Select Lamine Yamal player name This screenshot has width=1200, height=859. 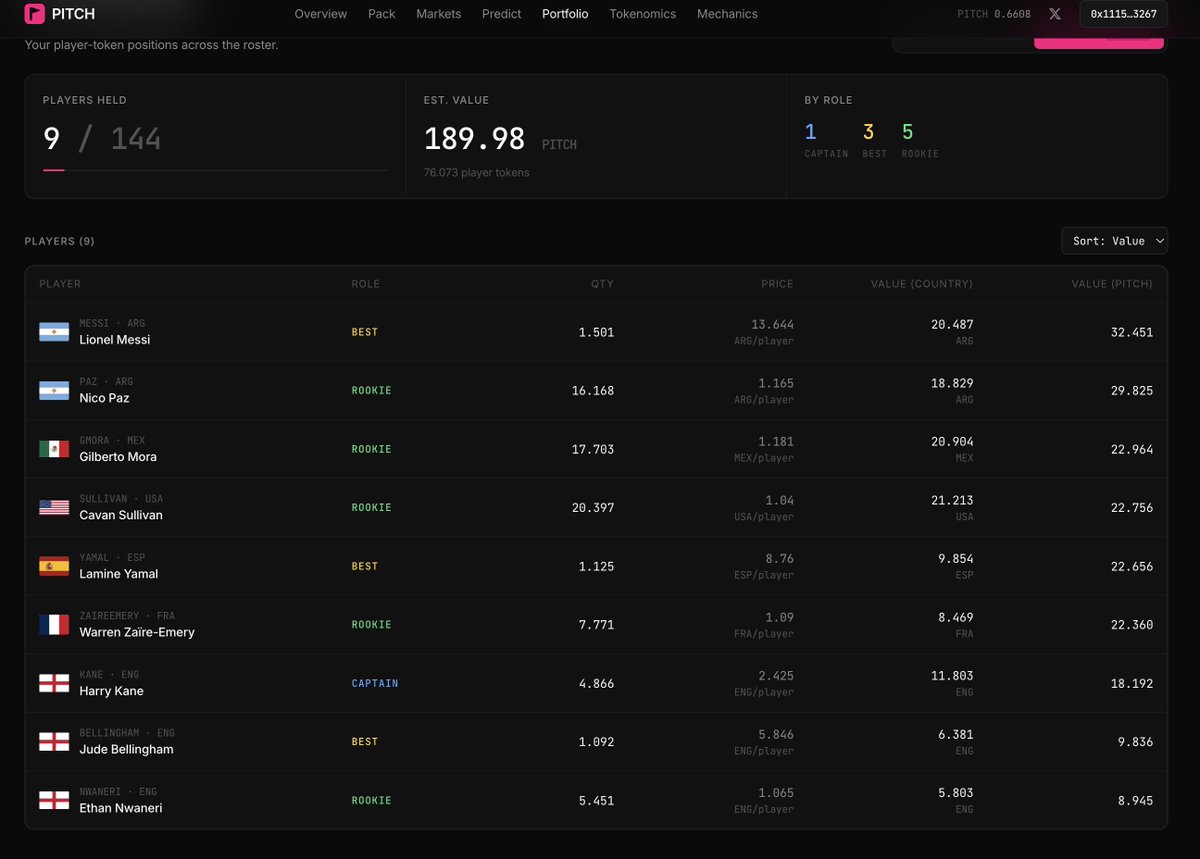pyautogui.click(x=119, y=574)
